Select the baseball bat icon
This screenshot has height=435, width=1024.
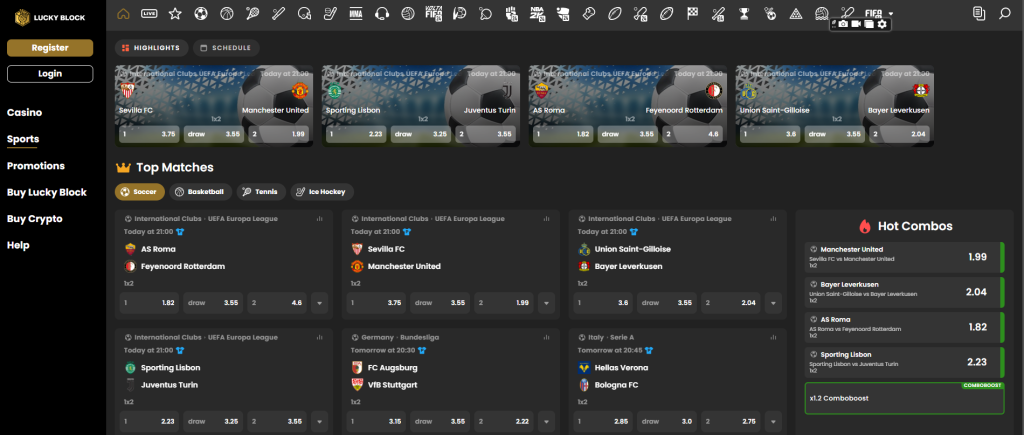pyautogui.click(x=278, y=13)
